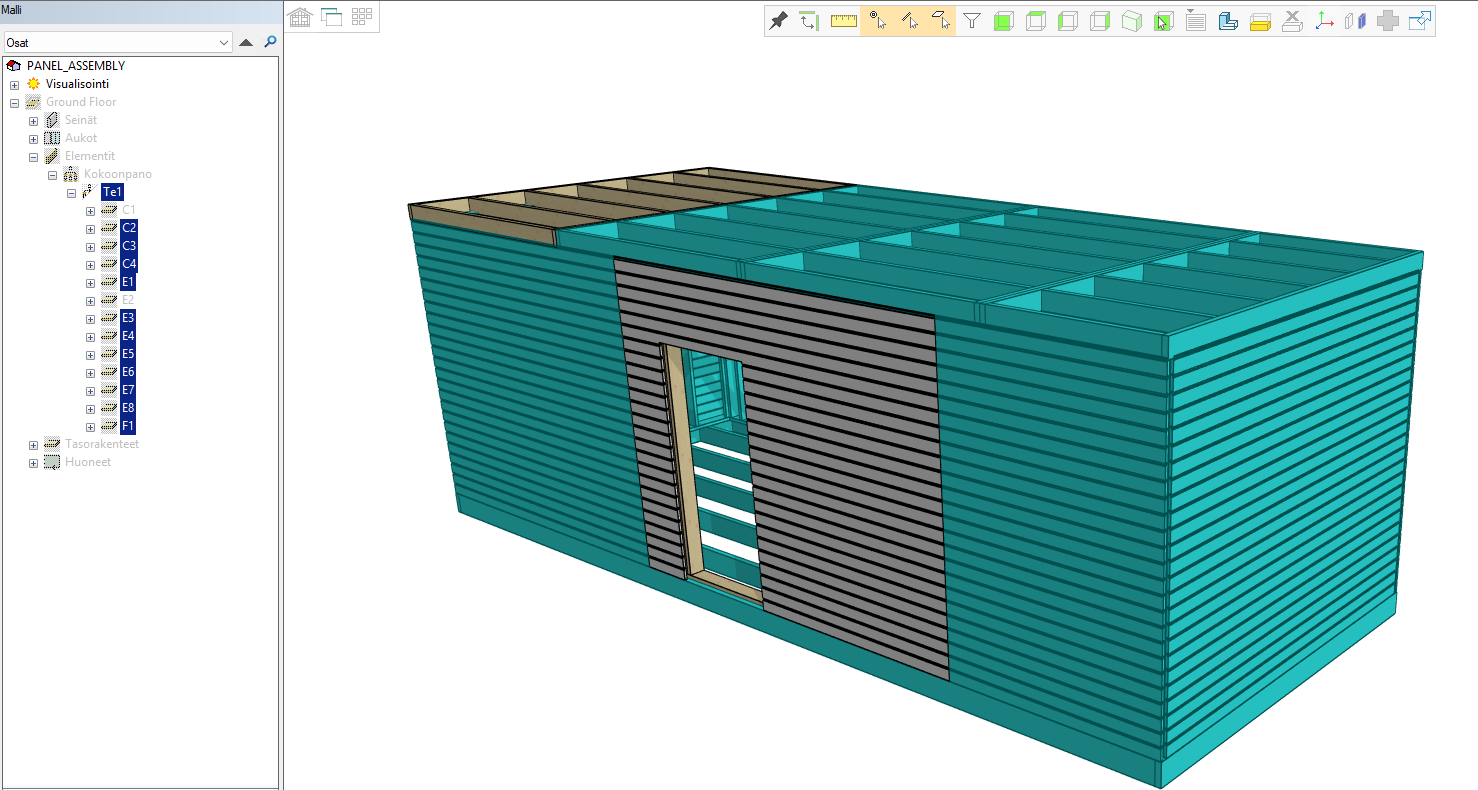The height and width of the screenshot is (790, 1478).
Task: Expand the Seinät node
Action: [x=33, y=120]
